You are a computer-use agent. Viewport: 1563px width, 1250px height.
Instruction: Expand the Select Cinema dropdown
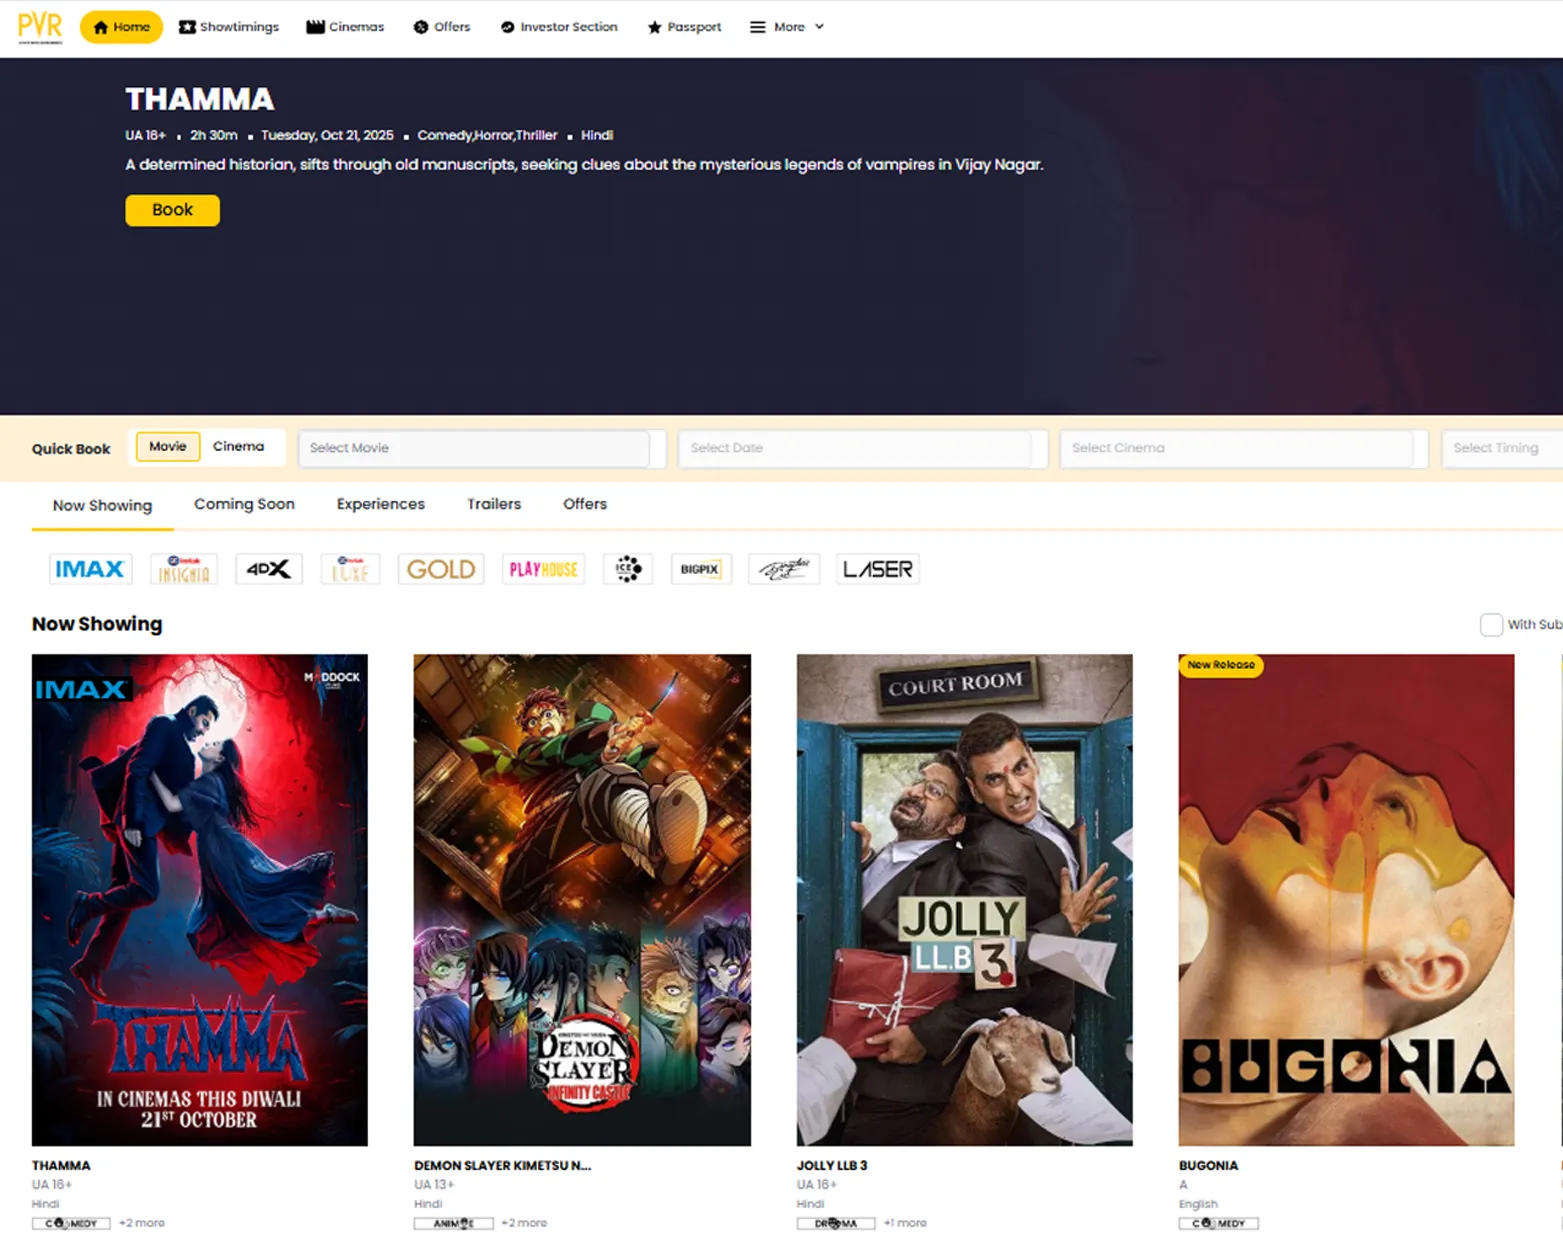[x=1237, y=448]
